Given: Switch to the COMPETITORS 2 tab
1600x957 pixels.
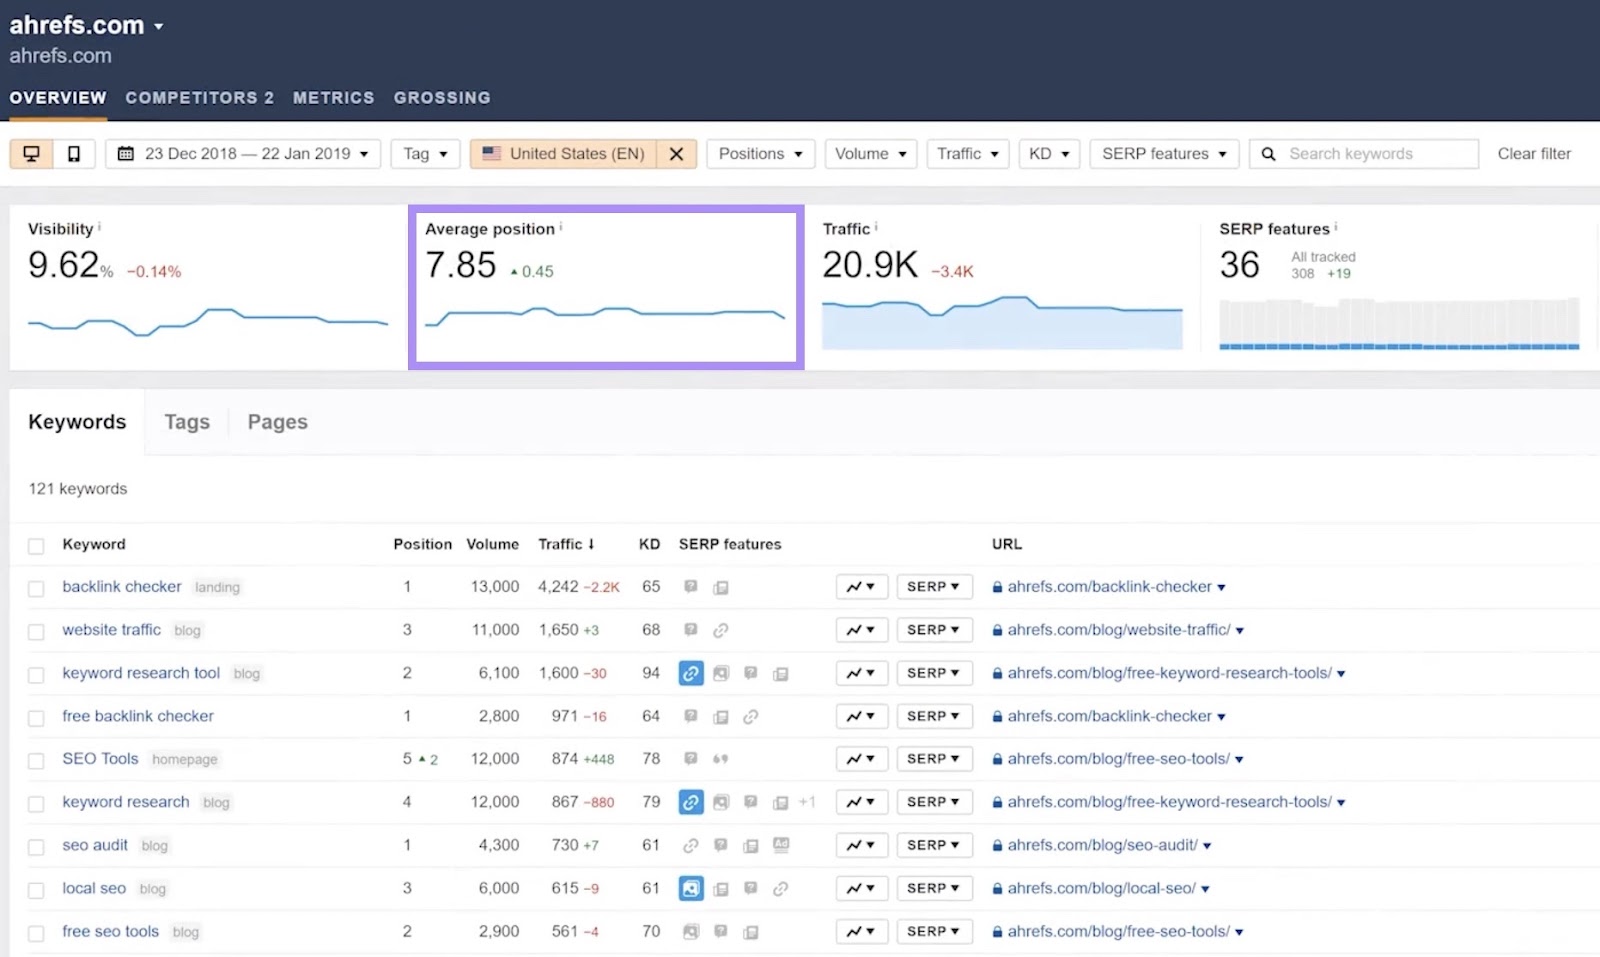Looking at the screenshot, I should pyautogui.click(x=199, y=97).
